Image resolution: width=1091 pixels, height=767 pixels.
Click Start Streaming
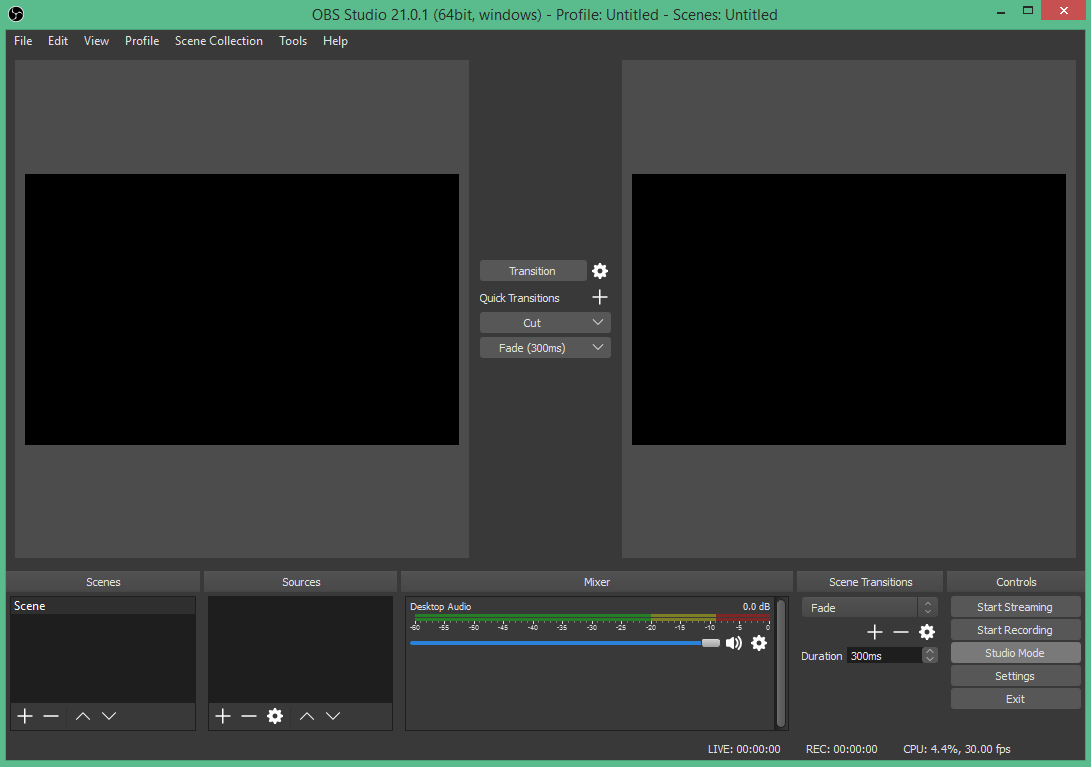tap(1015, 606)
